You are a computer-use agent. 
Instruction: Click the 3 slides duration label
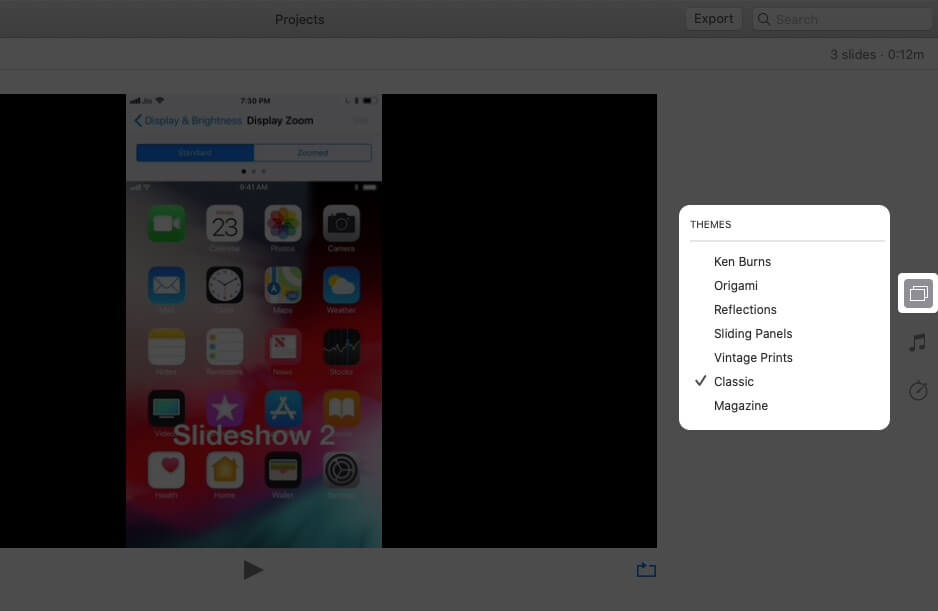tap(876, 54)
